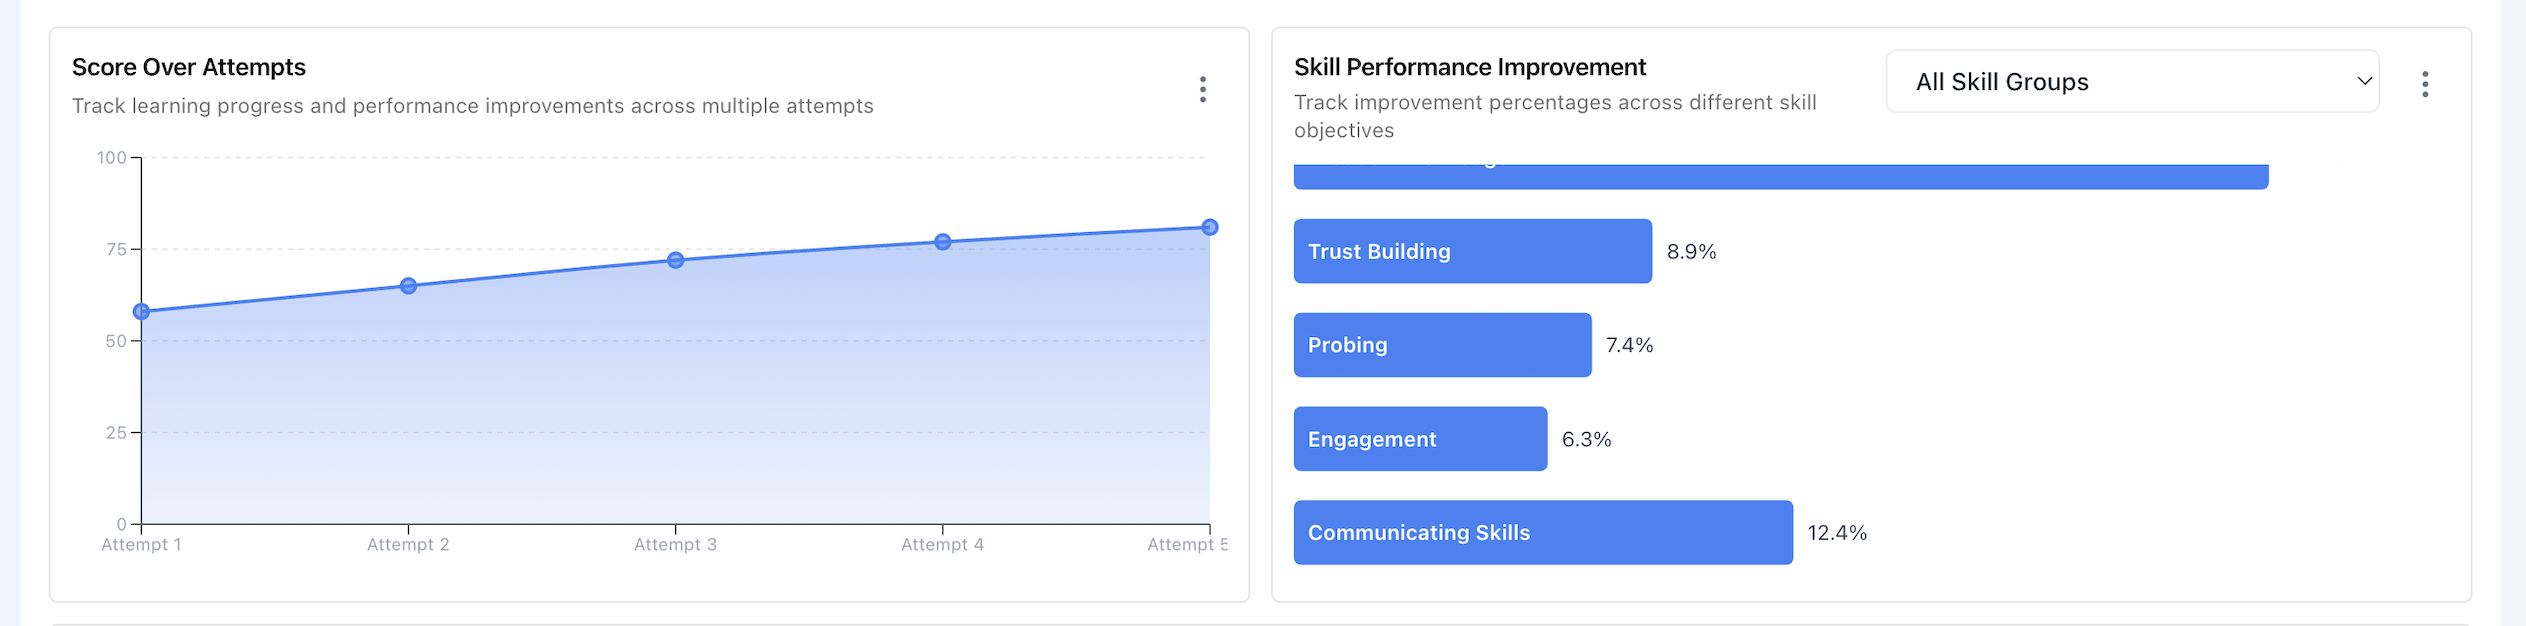Click the 8.9% Trust Building value label

point(1691,252)
